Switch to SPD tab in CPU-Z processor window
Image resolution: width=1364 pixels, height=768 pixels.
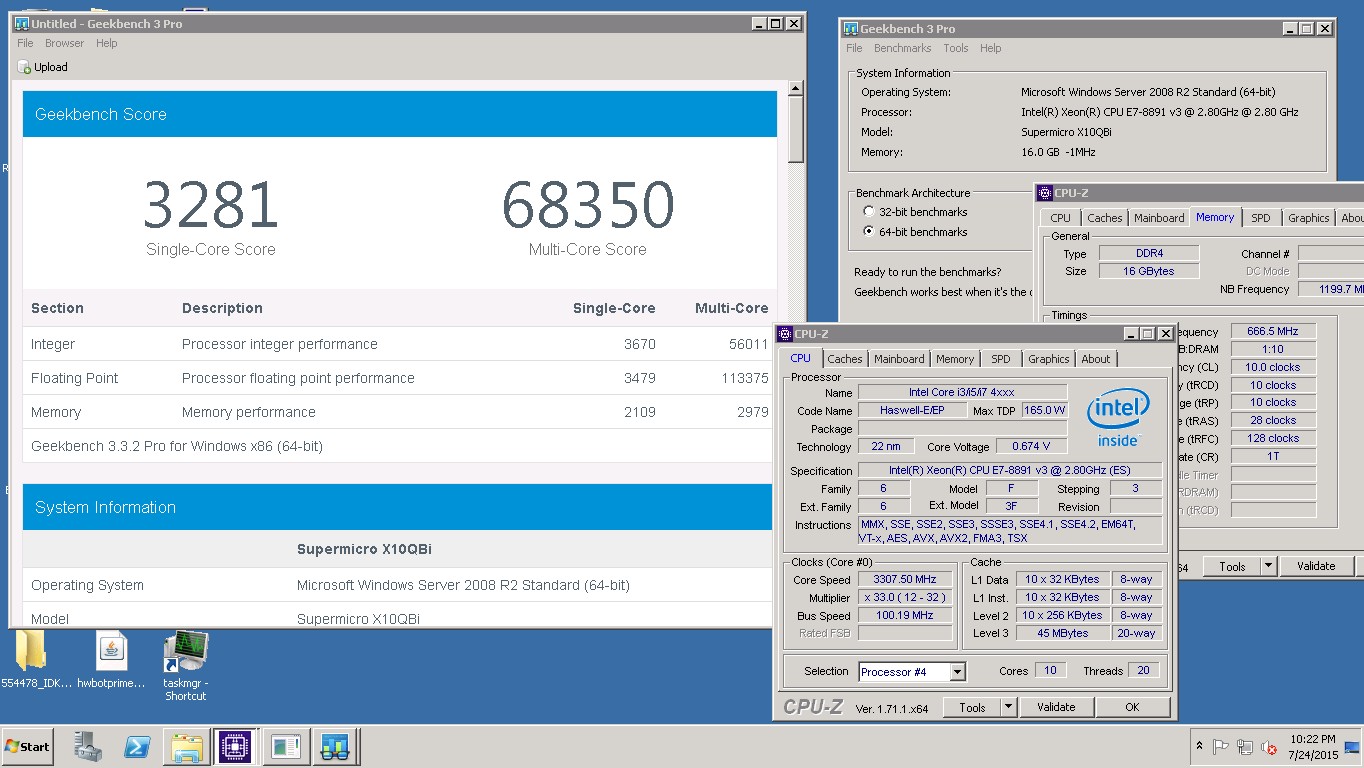point(1001,359)
